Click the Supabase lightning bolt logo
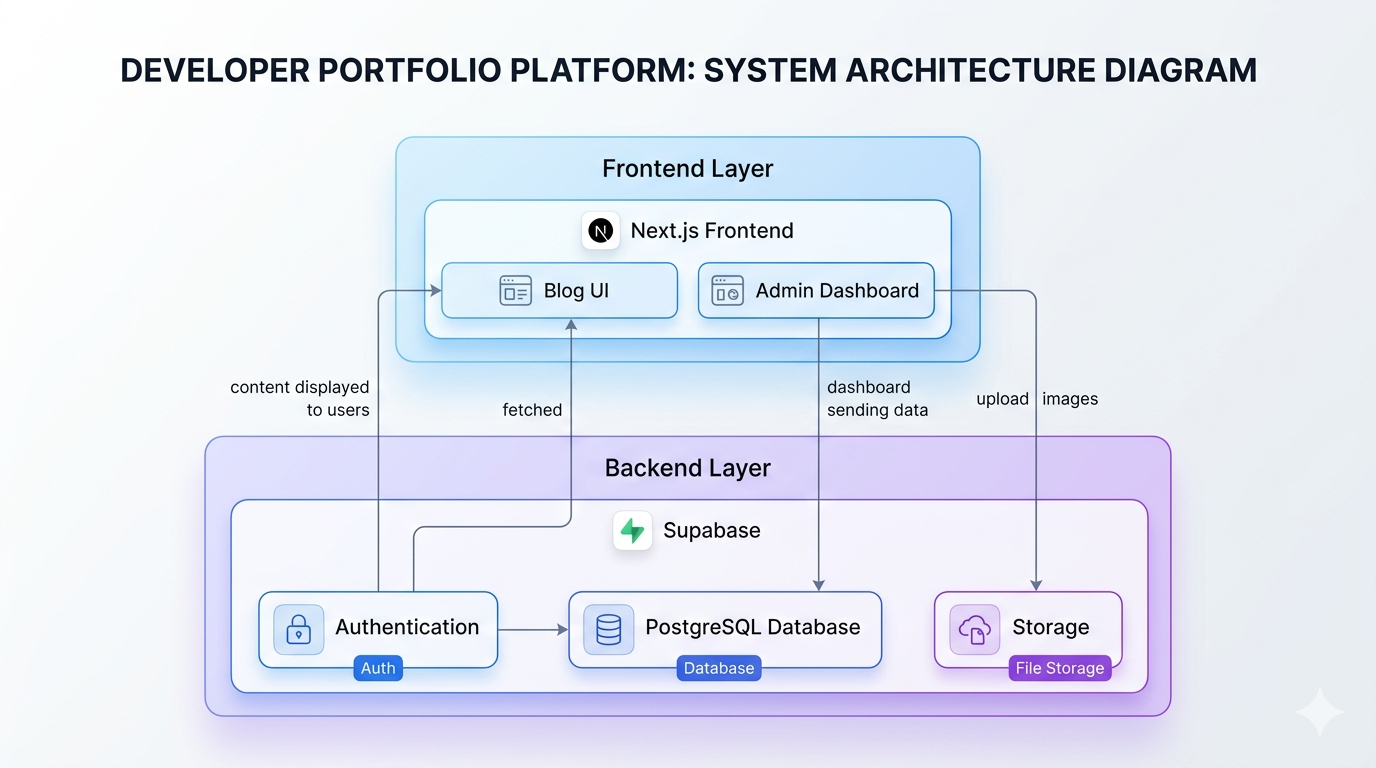 click(x=632, y=530)
